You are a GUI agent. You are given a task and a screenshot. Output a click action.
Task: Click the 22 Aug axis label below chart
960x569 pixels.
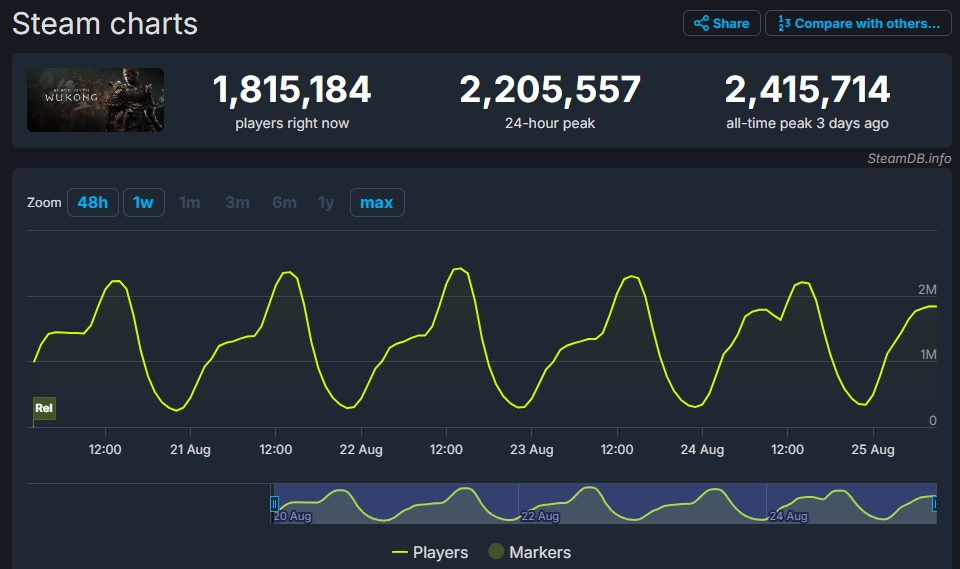point(361,450)
